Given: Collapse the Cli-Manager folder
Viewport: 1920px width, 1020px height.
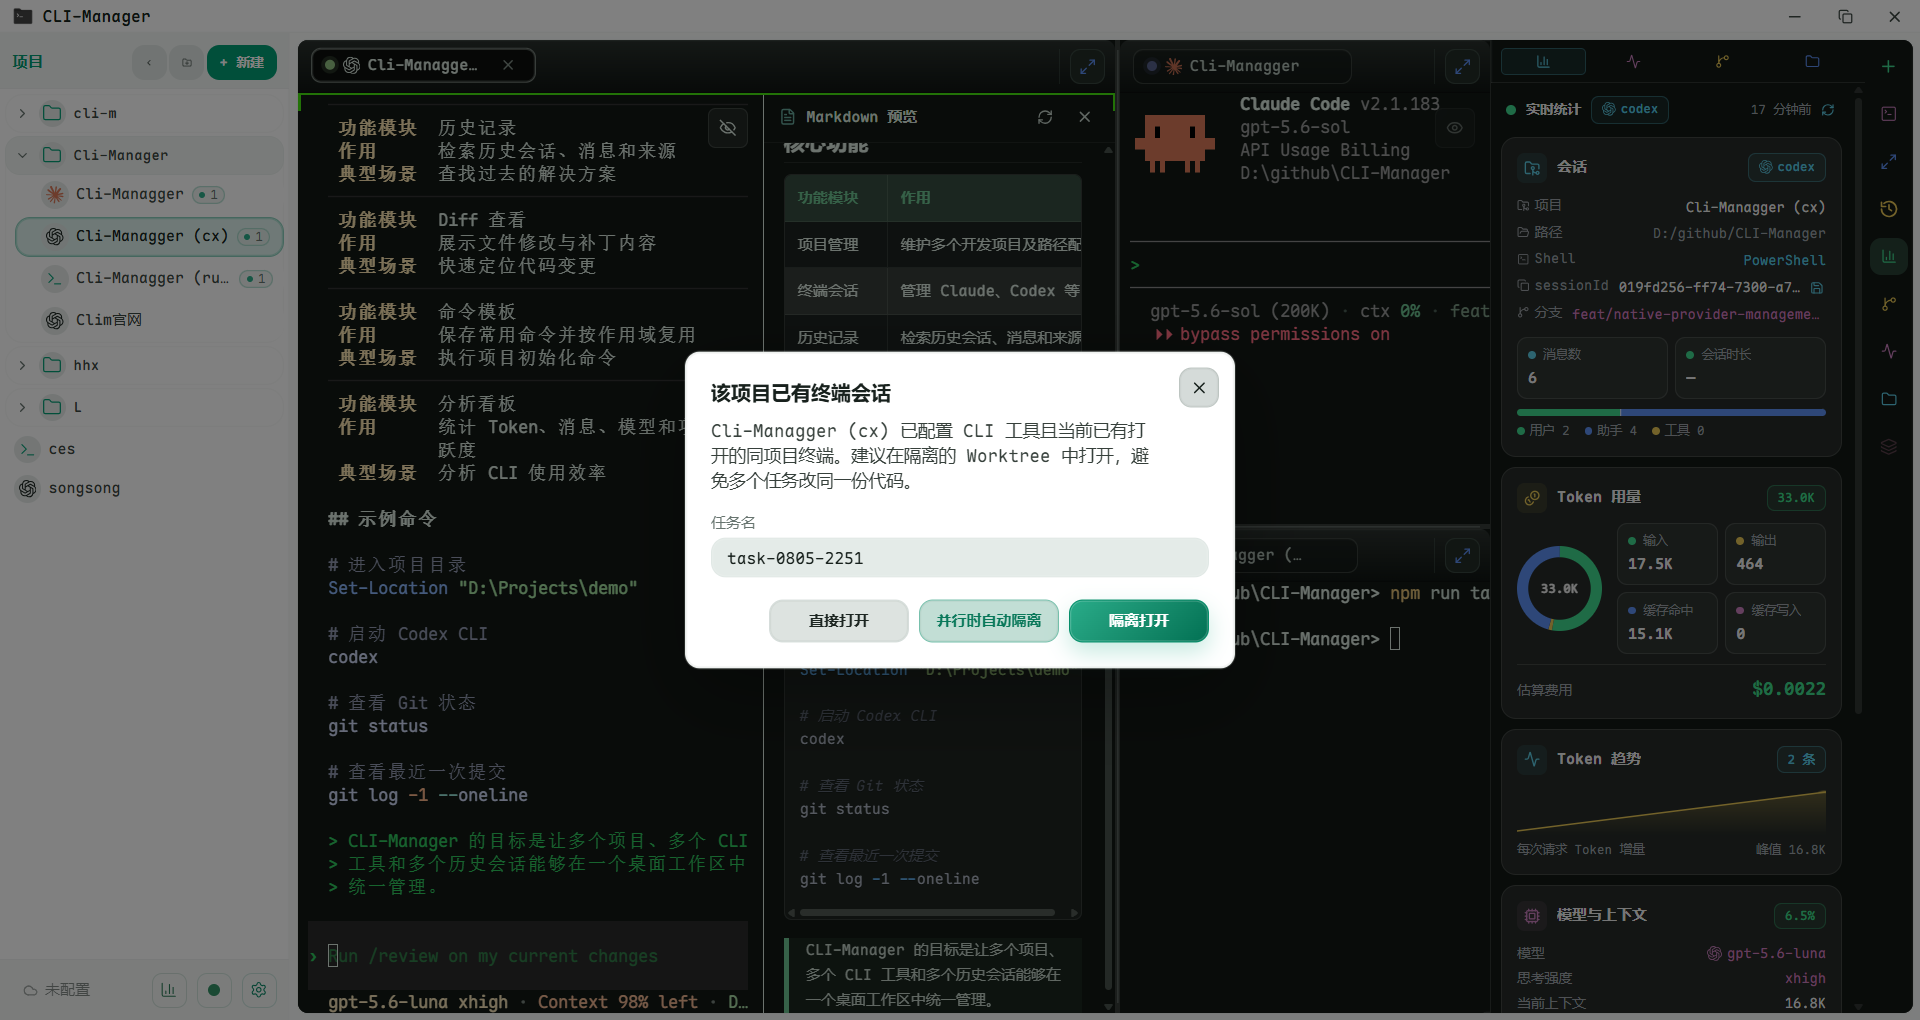Looking at the screenshot, I should (x=22, y=155).
